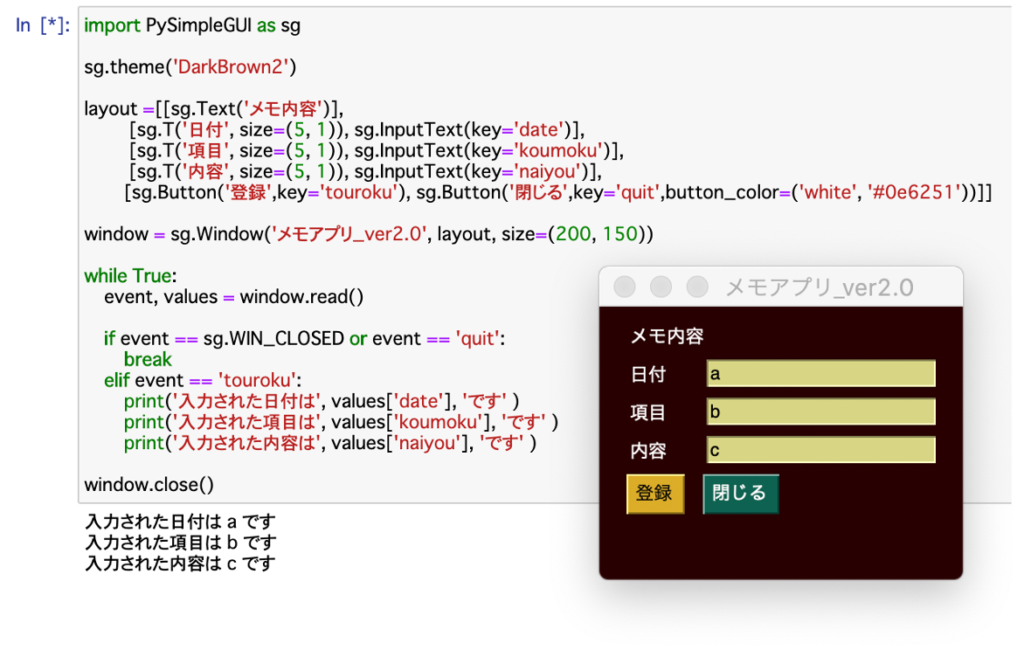
Task: Click the In [*] cell prompt
Action: click(42, 26)
